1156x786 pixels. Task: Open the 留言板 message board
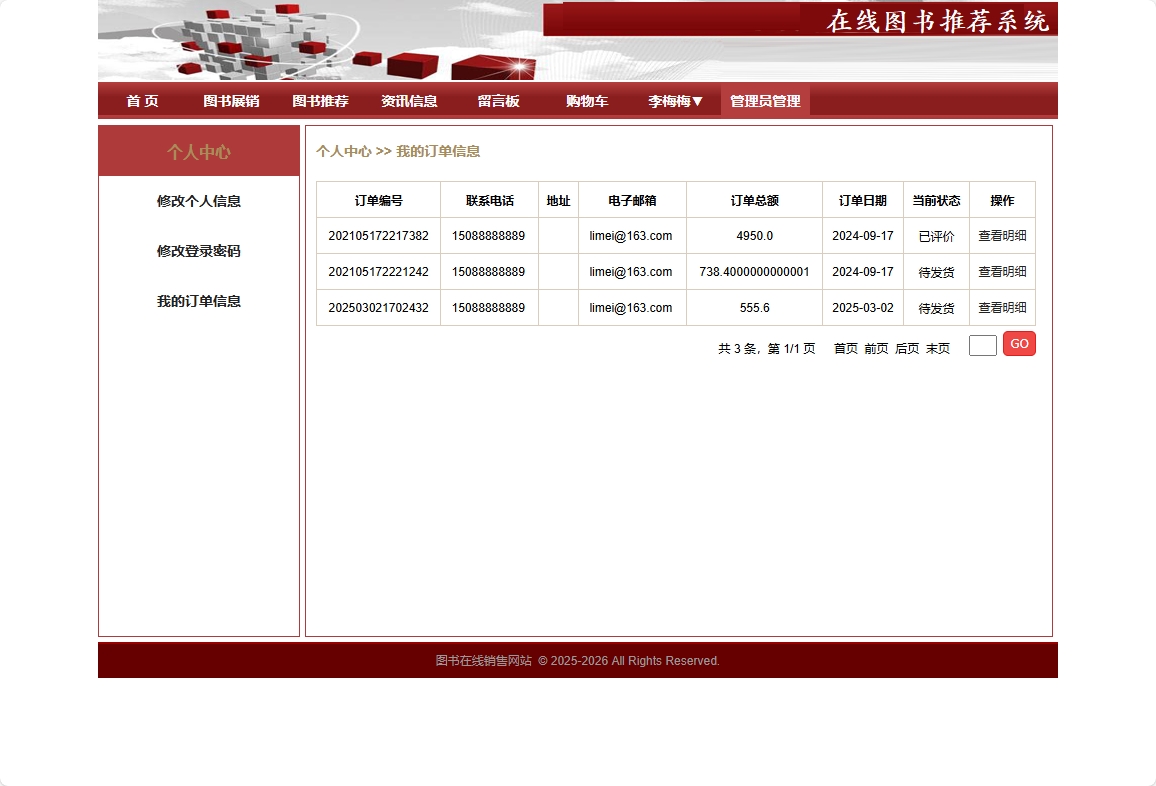[x=499, y=100]
